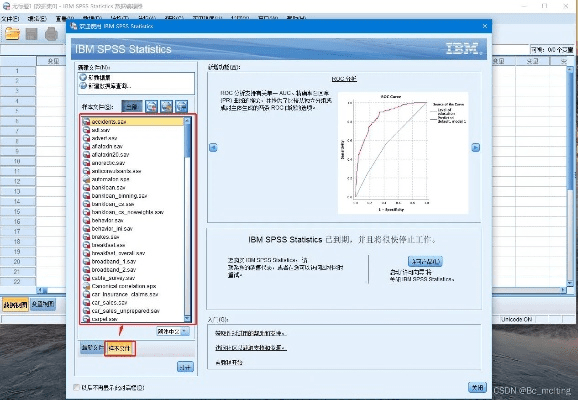Select broadband_2.sav in the file list
Image resolution: width=578 pixels, height=400 pixels.
(133, 269)
